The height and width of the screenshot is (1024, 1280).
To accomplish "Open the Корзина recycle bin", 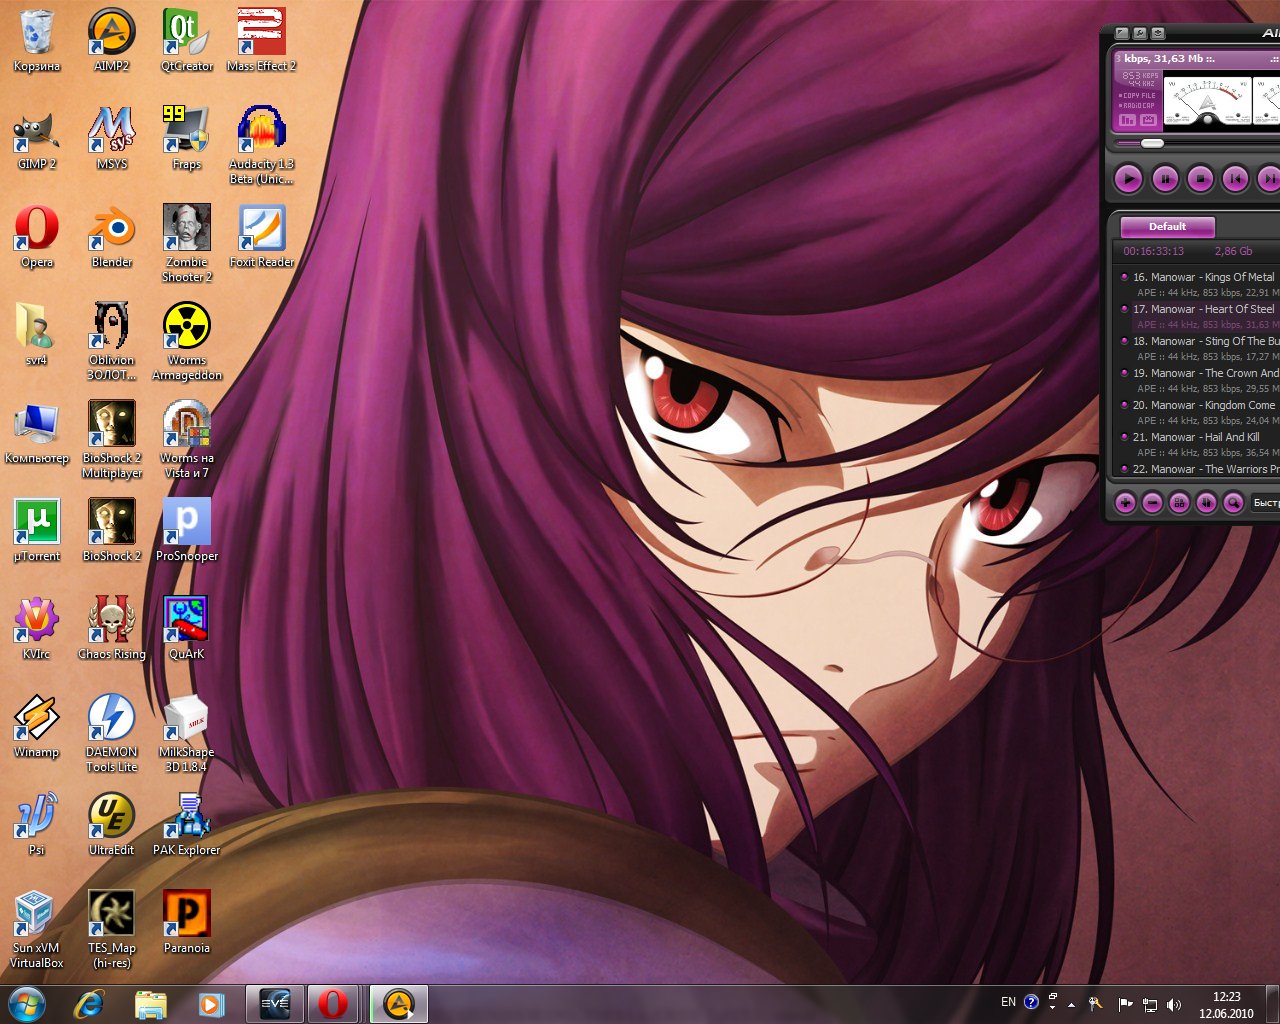I will [37, 40].
